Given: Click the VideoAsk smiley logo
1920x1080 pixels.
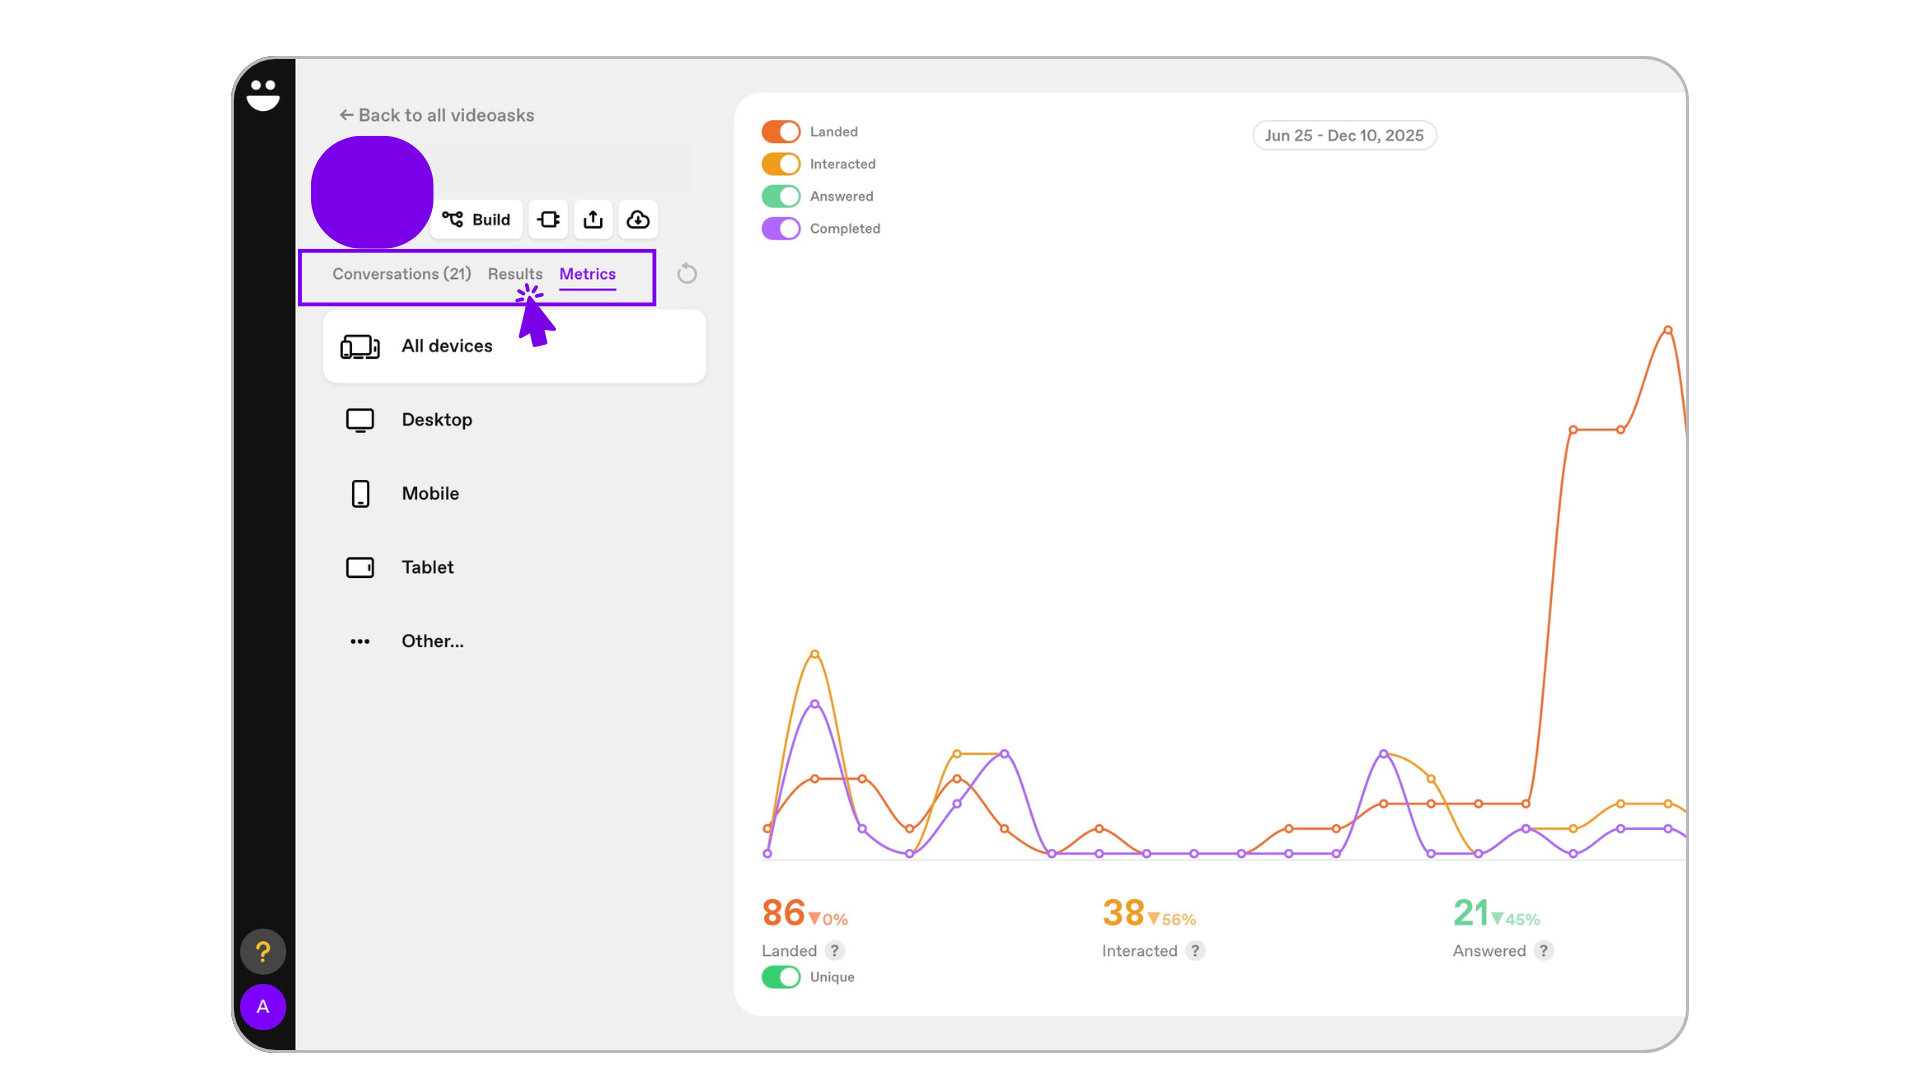Looking at the screenshot, I should pyautogui.click(x=263, y=95).
